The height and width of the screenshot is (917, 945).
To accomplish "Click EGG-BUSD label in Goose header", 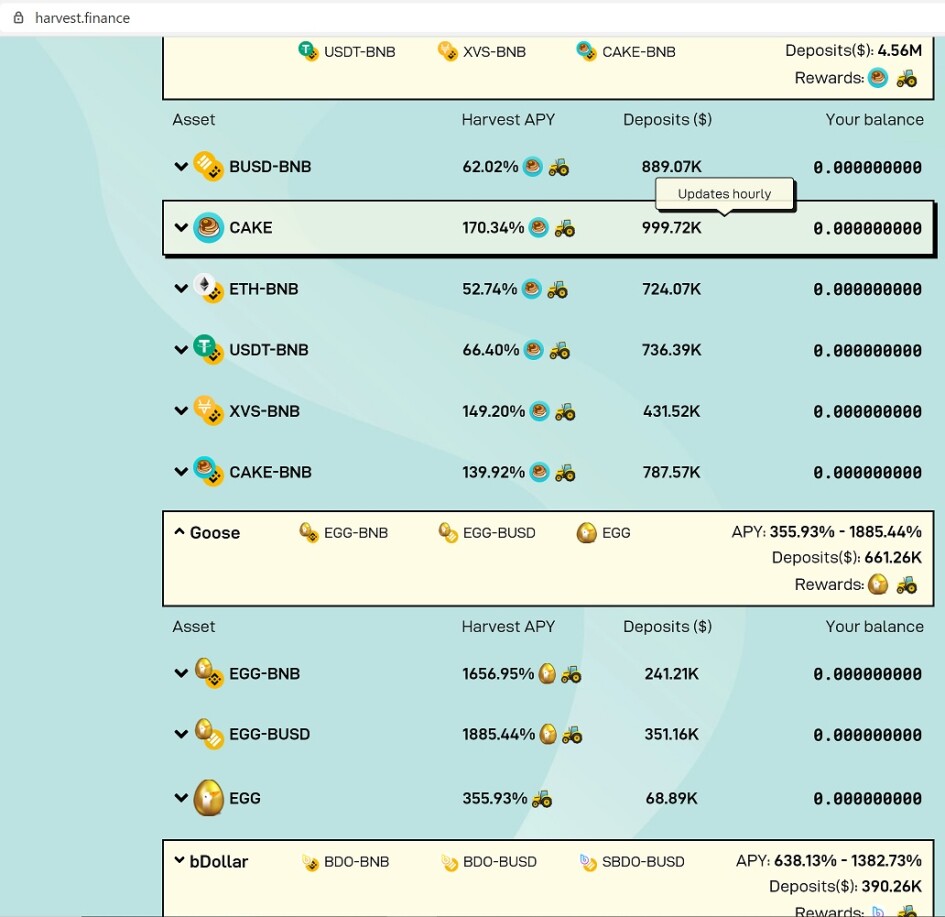I will click(498, 533).
